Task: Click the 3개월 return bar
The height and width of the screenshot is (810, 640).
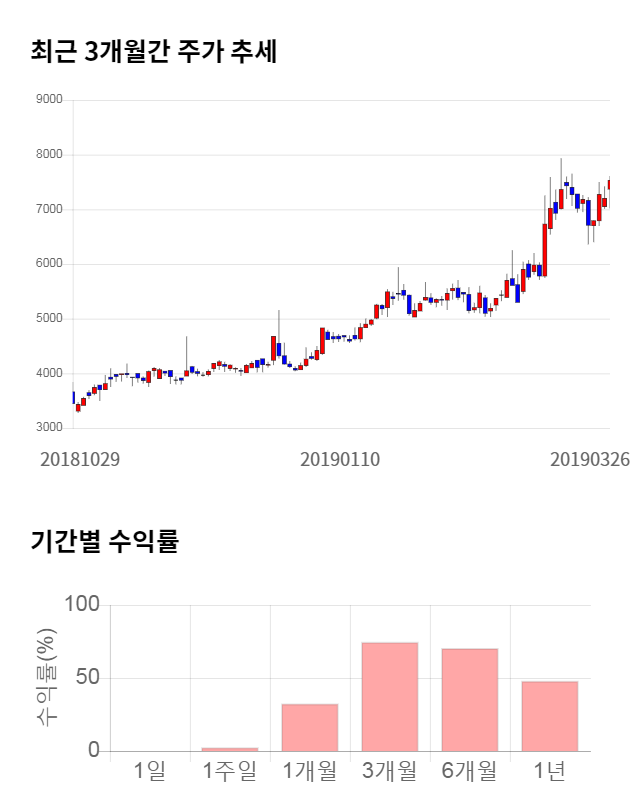Action: pyautogui.click(x=389, y=696)
